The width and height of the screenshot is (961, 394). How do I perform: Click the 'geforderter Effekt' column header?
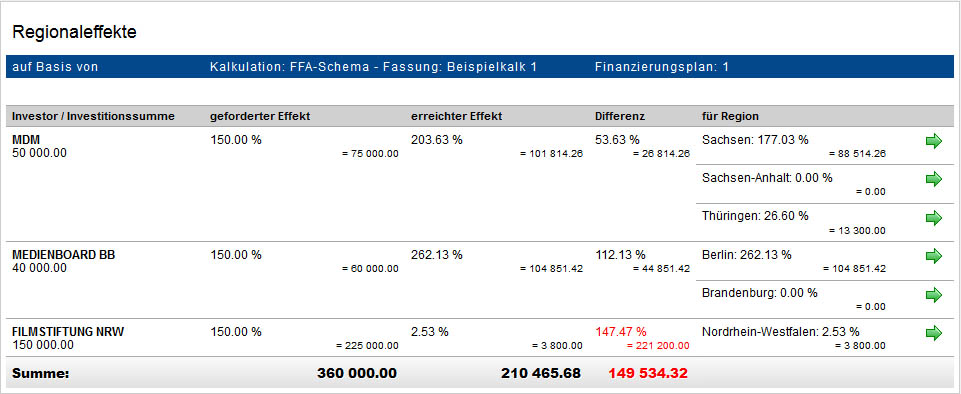(x=259, y=116)
